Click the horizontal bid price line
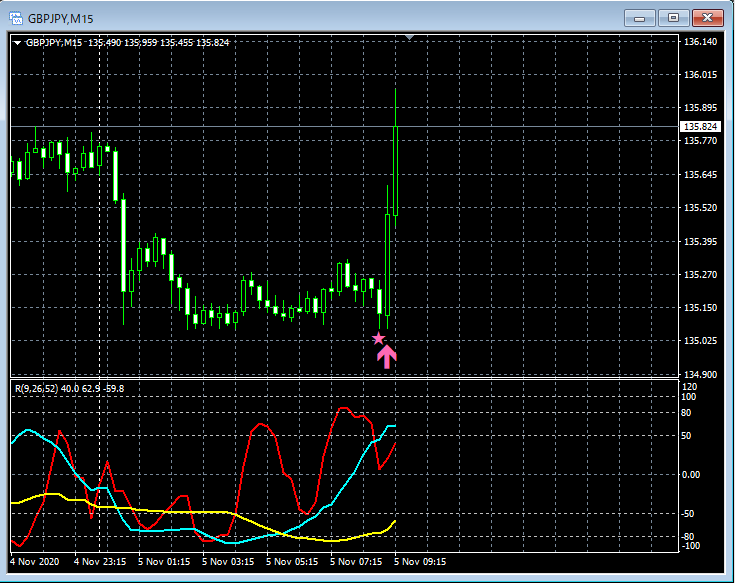Image resolution: width=736 pixels, height=583 pixels. (345, 127)
